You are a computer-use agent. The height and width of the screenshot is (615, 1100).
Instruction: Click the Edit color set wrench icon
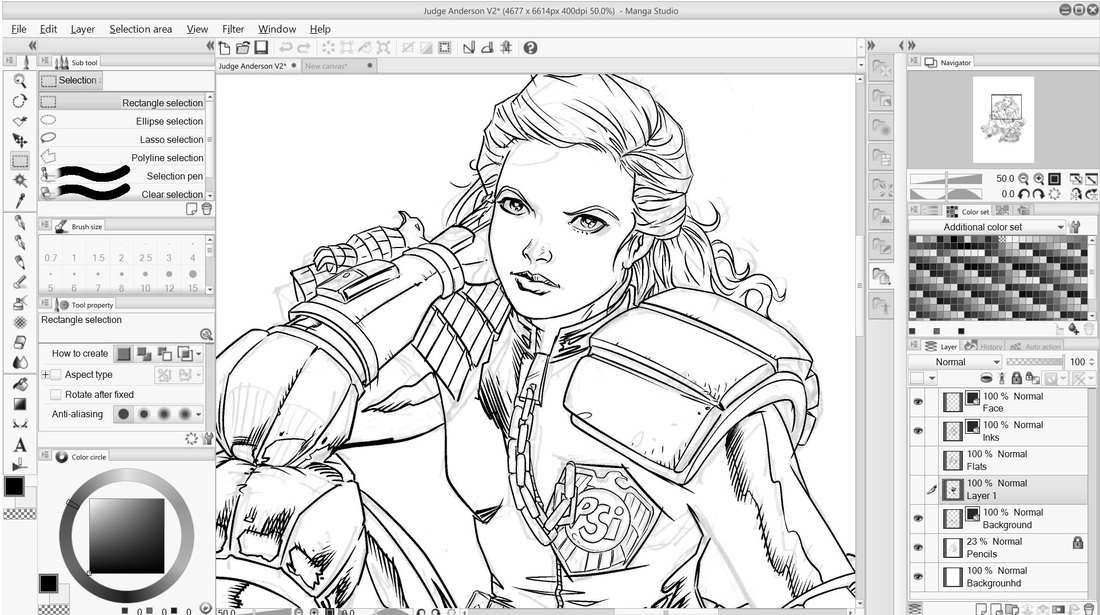(x=1075, y=227)
